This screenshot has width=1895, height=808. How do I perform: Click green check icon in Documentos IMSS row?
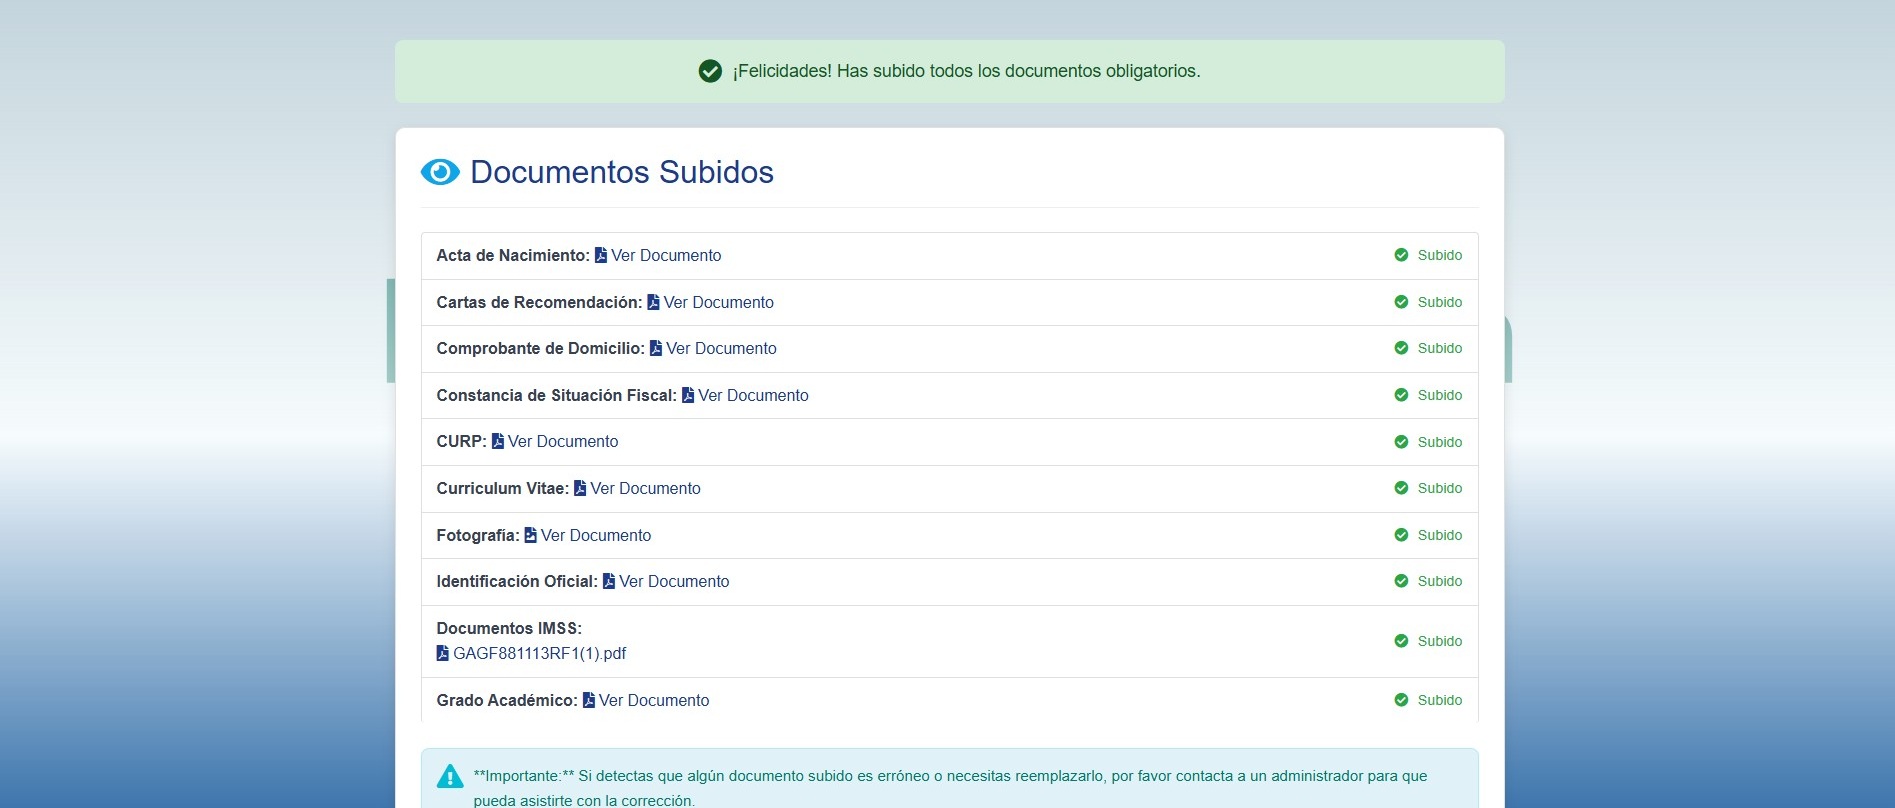1401,641
